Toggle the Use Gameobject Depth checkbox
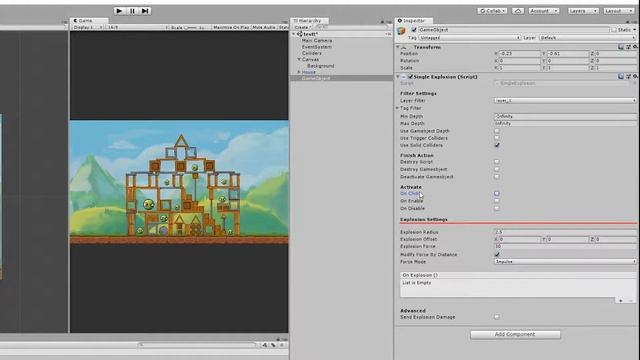 tap(497, 131)
